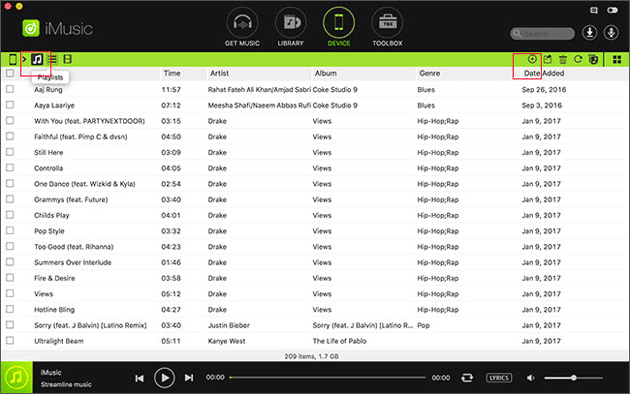Click the next track button
The width and height of the screenshot is (630, 394).
[x=189, y=378]
